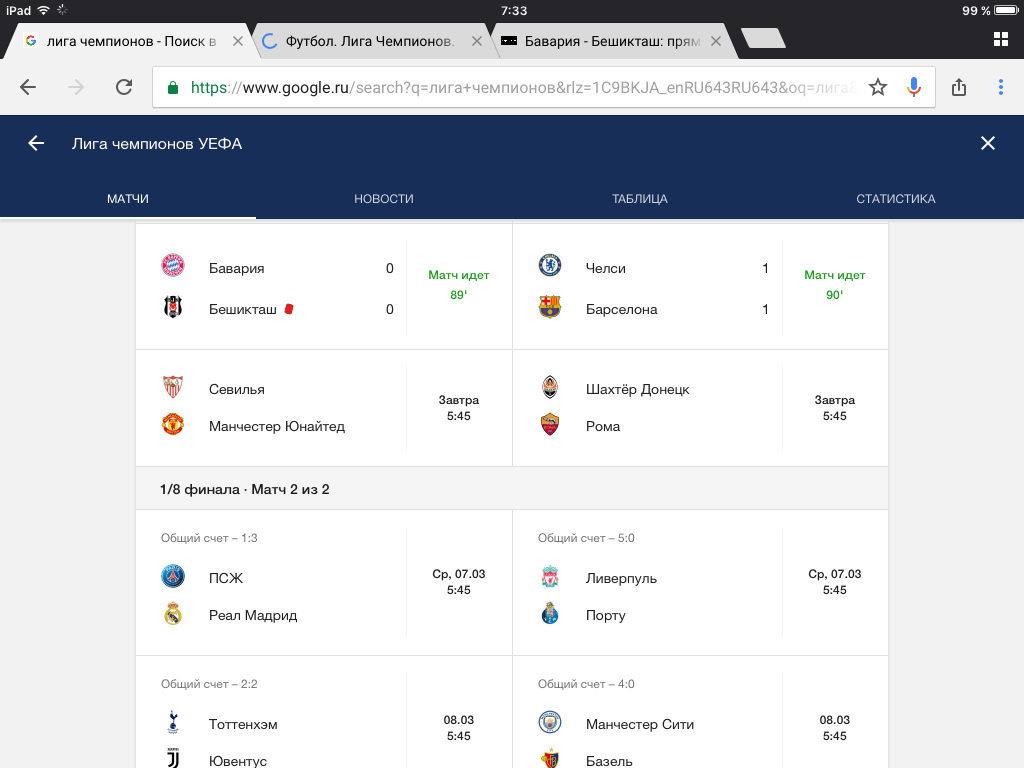Viewport: 1024px width, 768px height.
Task: Tap the microphone voice search icon
Action: click(913, 87)
